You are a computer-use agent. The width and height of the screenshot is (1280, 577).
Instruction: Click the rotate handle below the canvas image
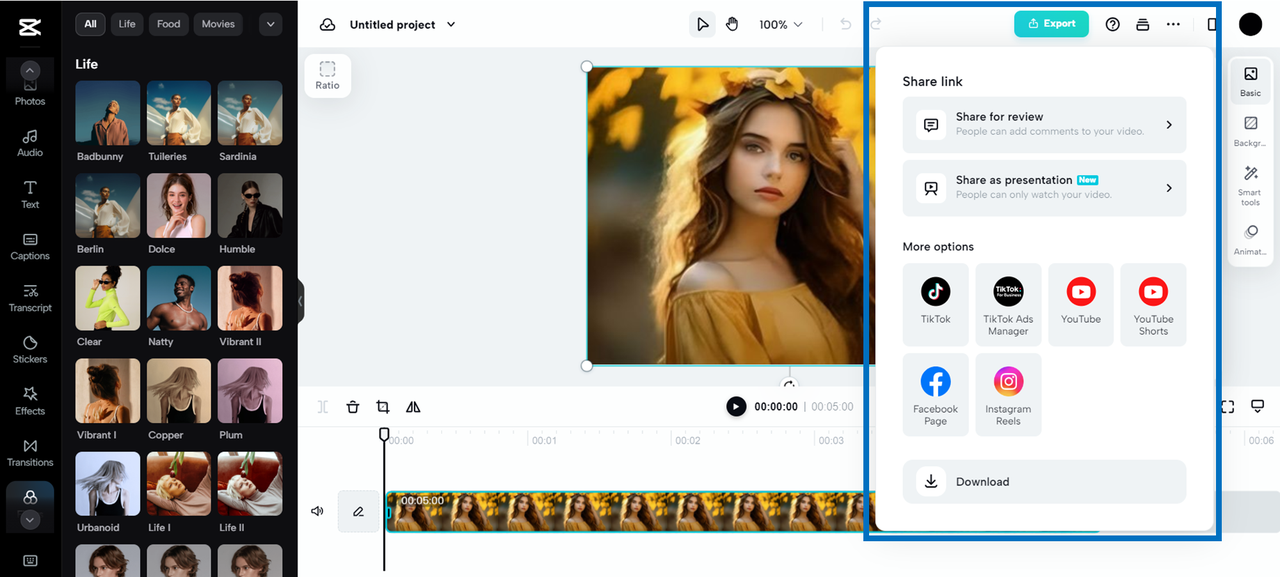790,385
